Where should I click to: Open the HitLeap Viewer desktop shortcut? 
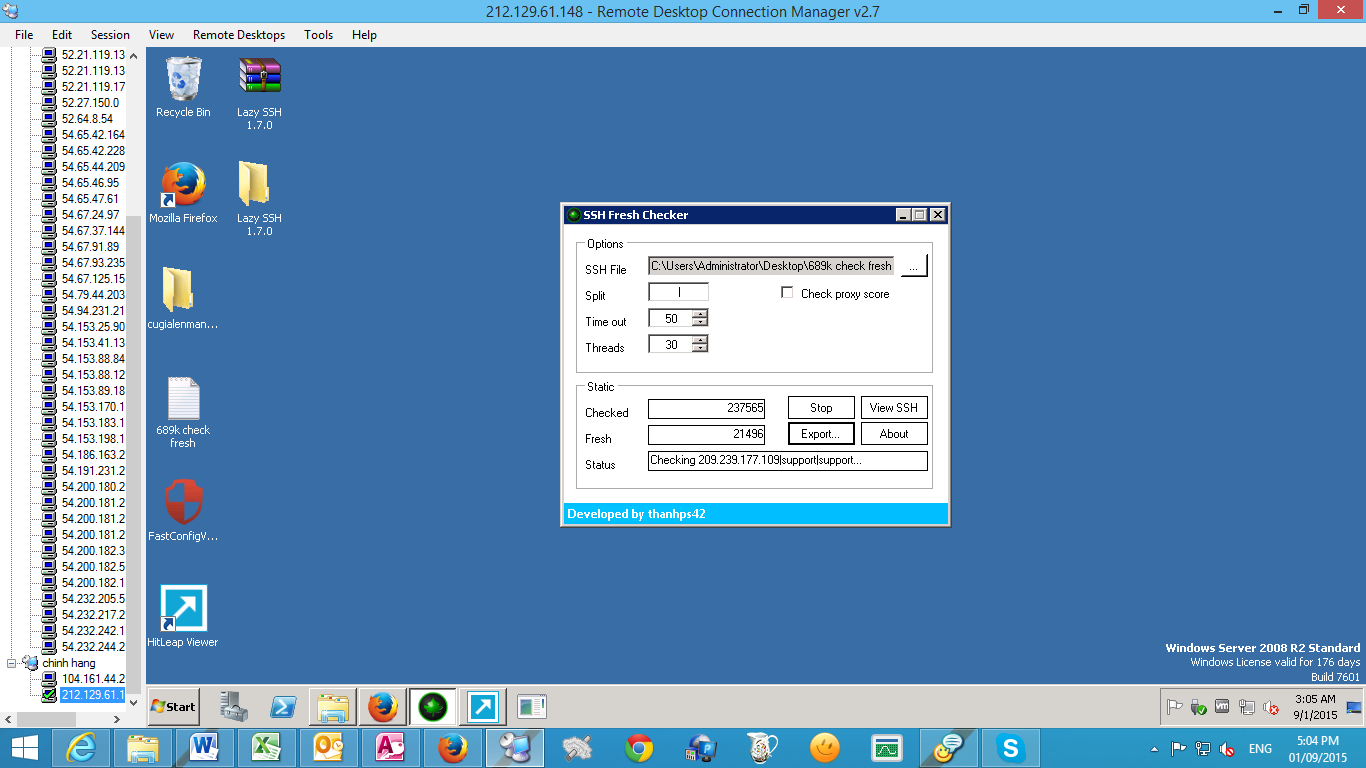coord(183,609)
